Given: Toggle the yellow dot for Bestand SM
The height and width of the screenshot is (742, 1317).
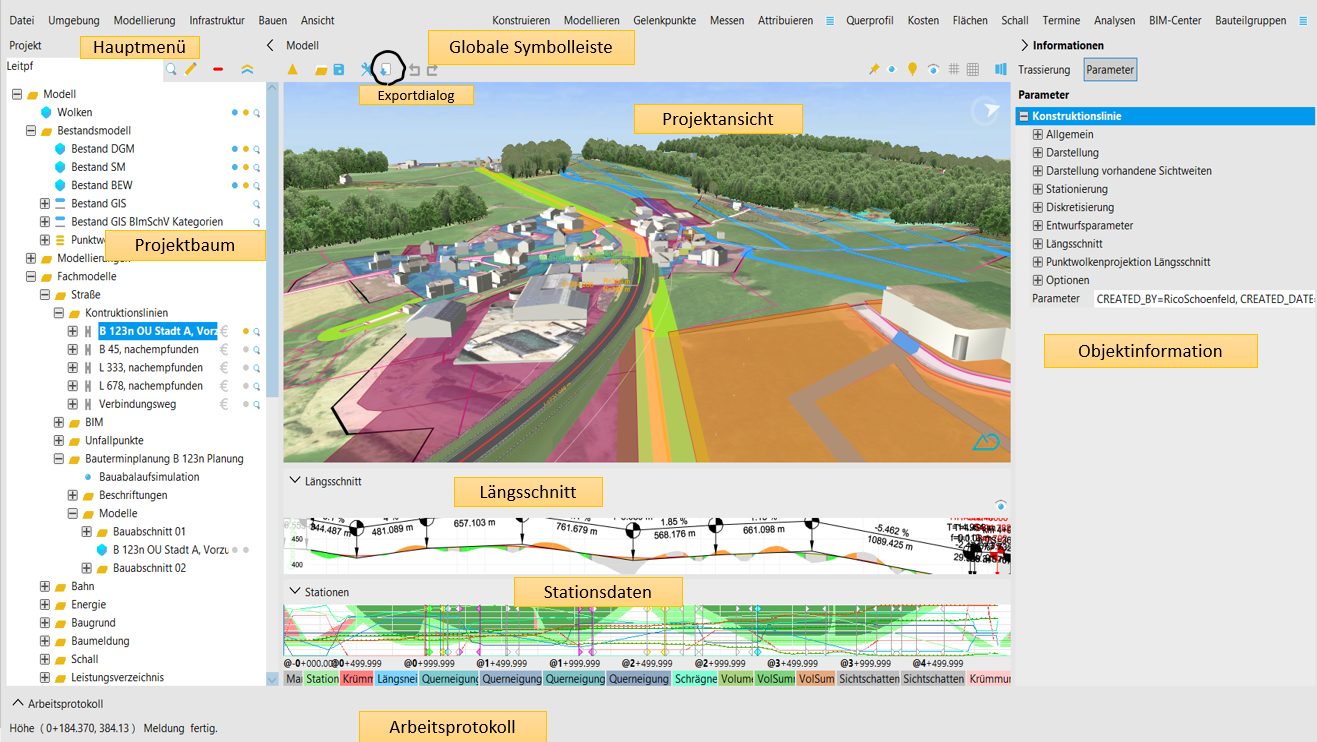Looking at the screenshot, I should tap(246, 167).
